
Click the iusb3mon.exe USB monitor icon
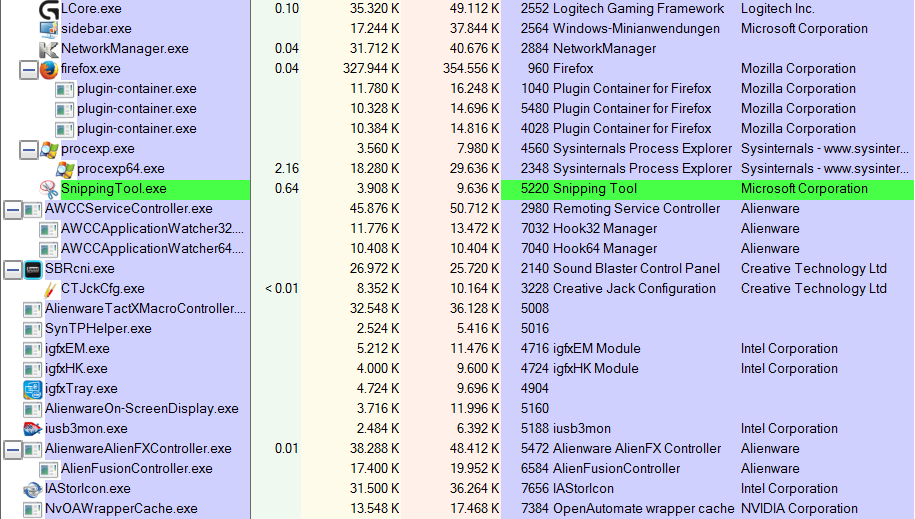(x=32, y=429)
